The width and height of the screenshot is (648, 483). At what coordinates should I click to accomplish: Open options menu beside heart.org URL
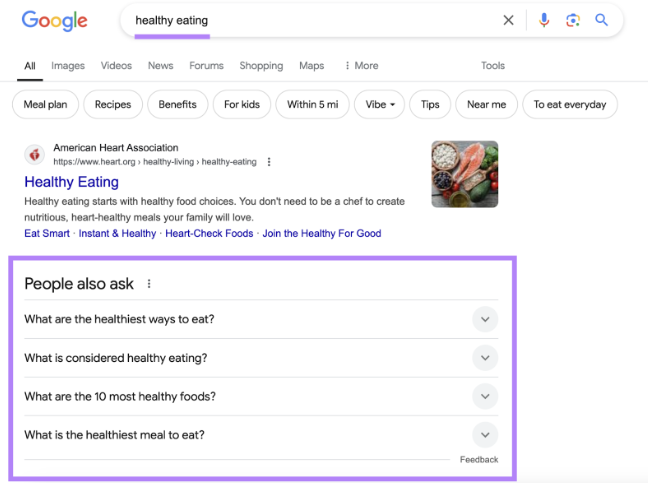tap(269, 162)
